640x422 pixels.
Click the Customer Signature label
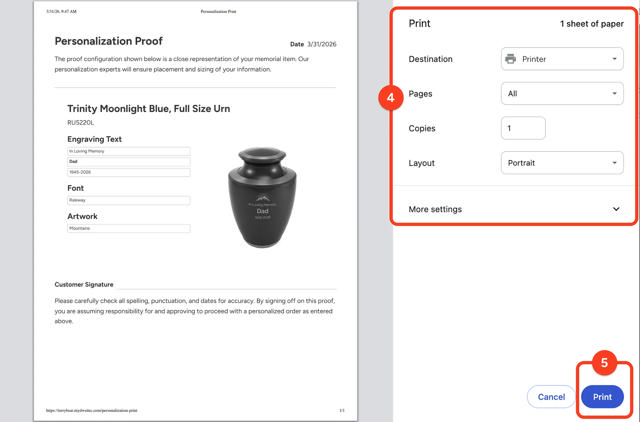click(84, 284)
